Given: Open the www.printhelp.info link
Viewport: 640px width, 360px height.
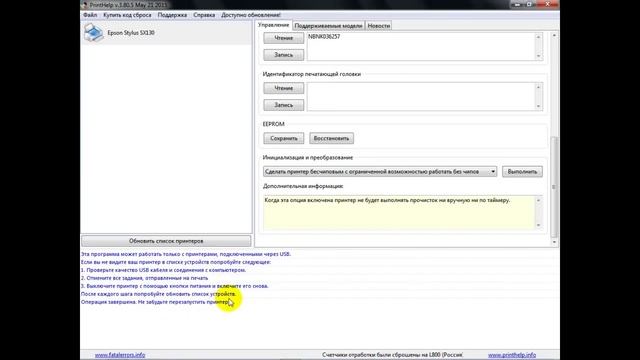Looking at the screenshot, I should pos(512,355).
